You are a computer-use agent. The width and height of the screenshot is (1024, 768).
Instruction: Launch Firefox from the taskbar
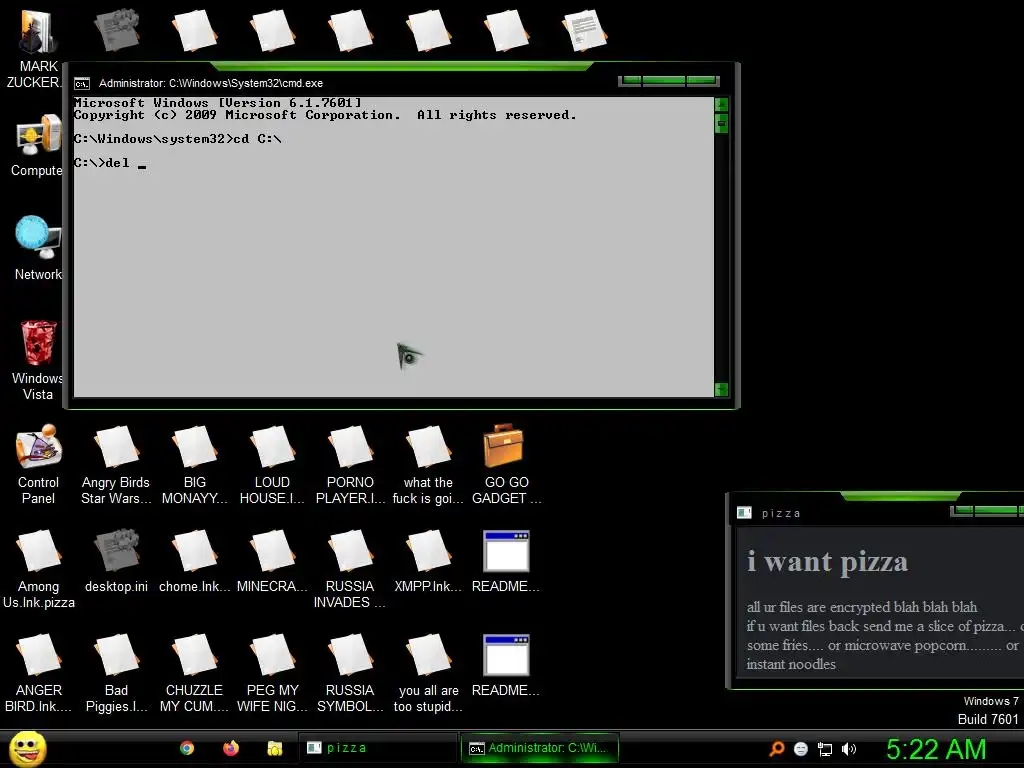tap(231, 748)
